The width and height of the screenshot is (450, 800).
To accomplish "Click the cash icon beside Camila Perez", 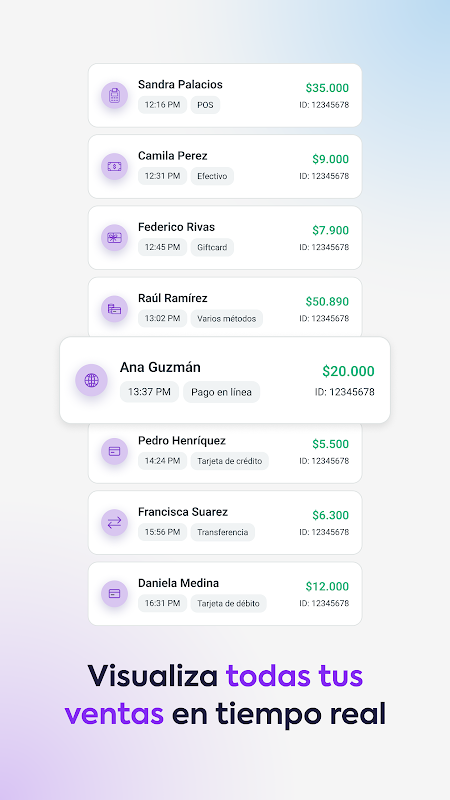I will tap(114, 166).
